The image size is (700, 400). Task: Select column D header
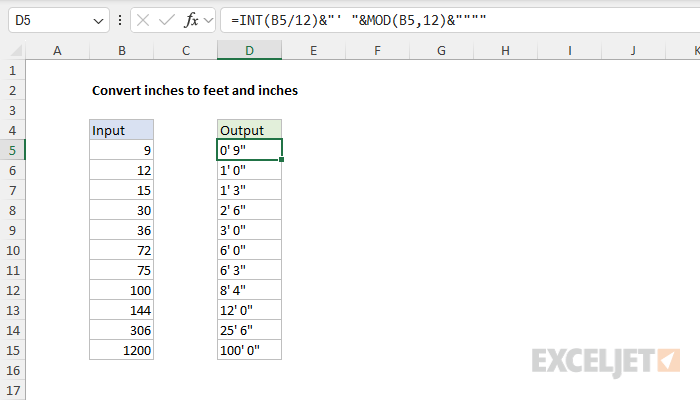pyautogui.click(x=249, y=50)
